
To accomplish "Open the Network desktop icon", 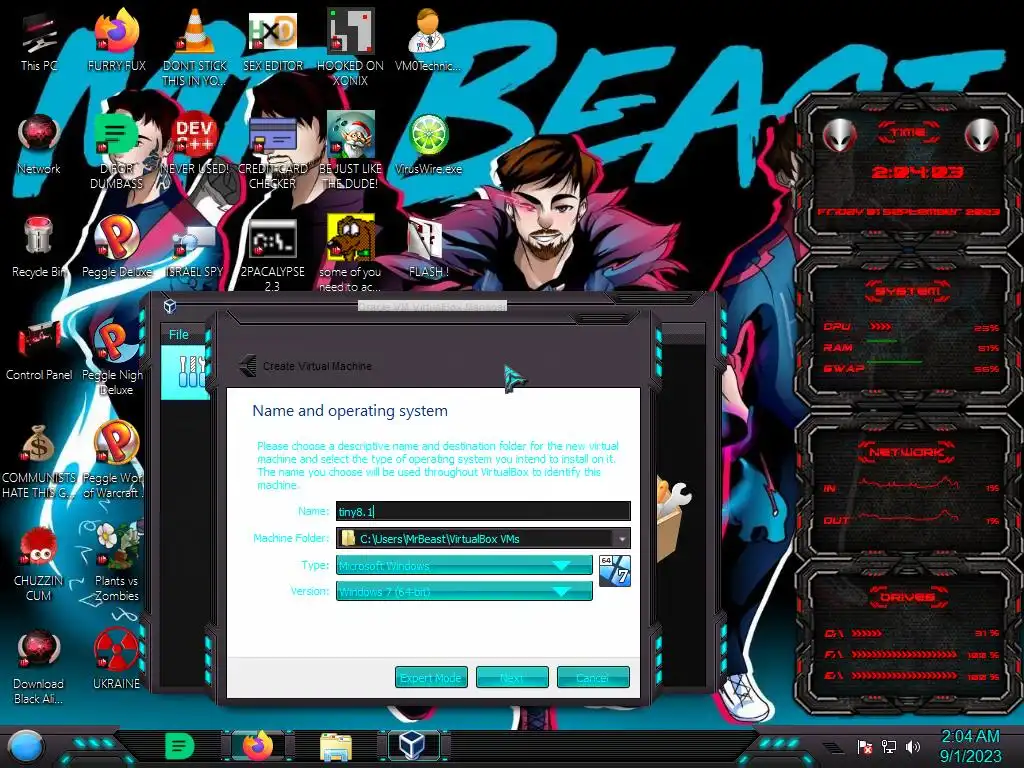I will pos(39,144).
